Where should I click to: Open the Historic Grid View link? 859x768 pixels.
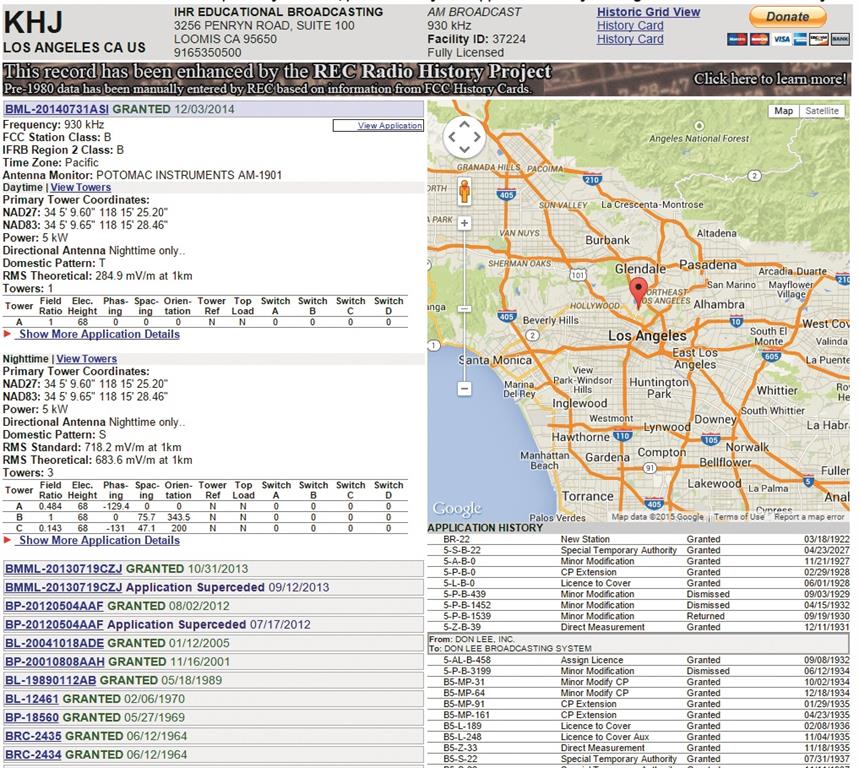point(648,12)
